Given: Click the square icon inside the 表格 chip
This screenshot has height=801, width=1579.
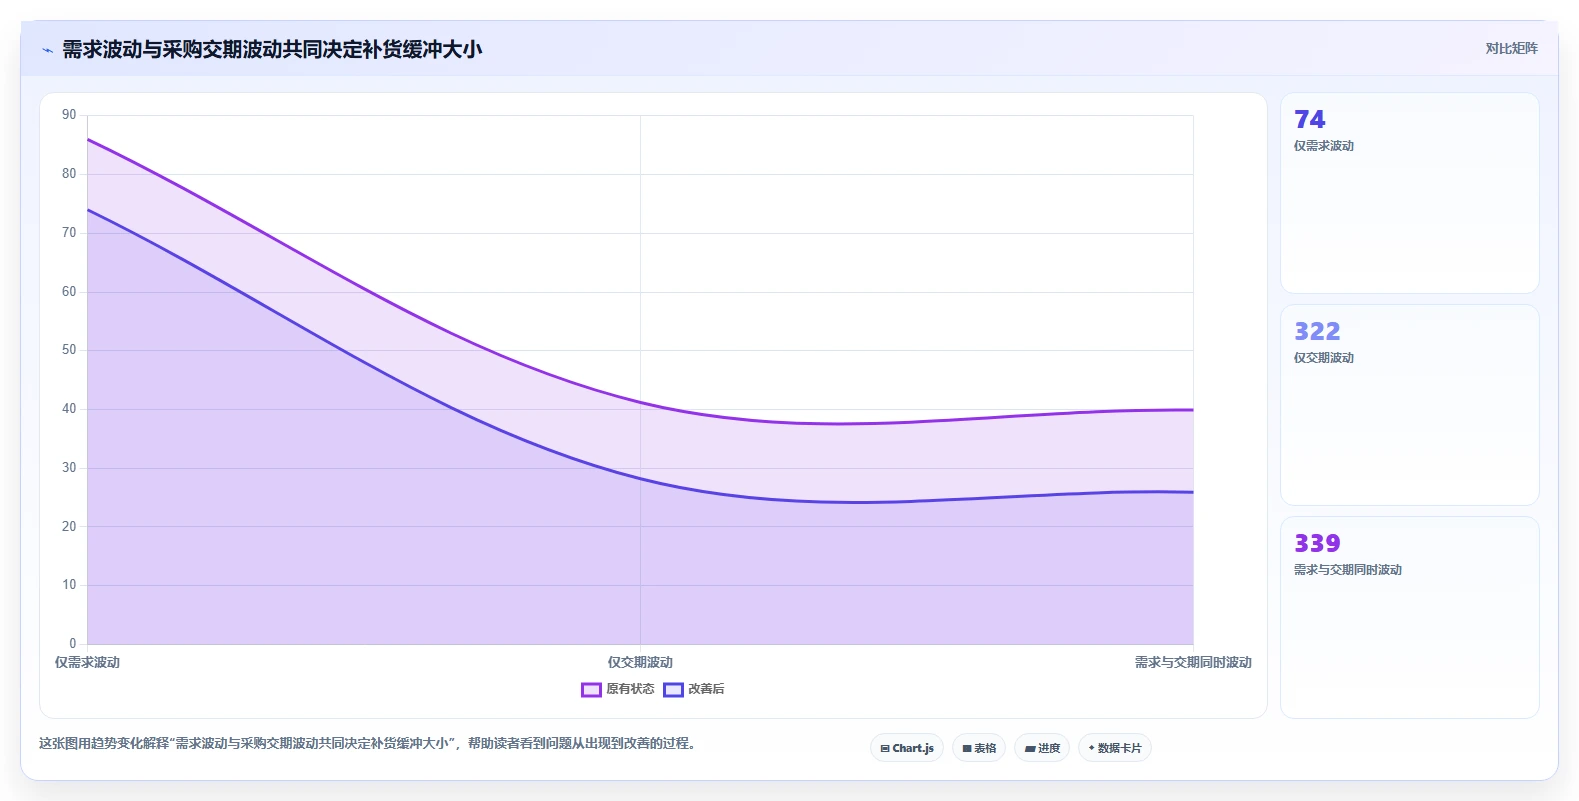Looking at the screenshot, I should coord(967,748).
